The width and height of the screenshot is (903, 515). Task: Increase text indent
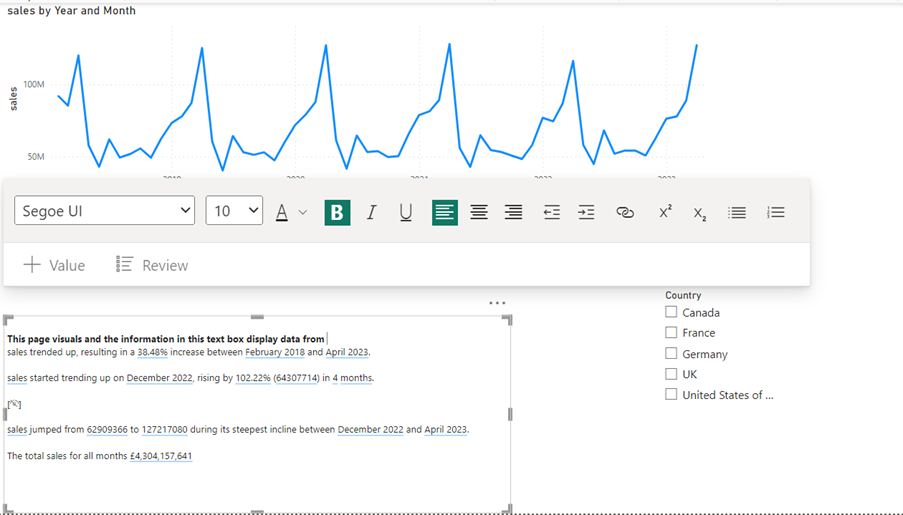(586, 212)
